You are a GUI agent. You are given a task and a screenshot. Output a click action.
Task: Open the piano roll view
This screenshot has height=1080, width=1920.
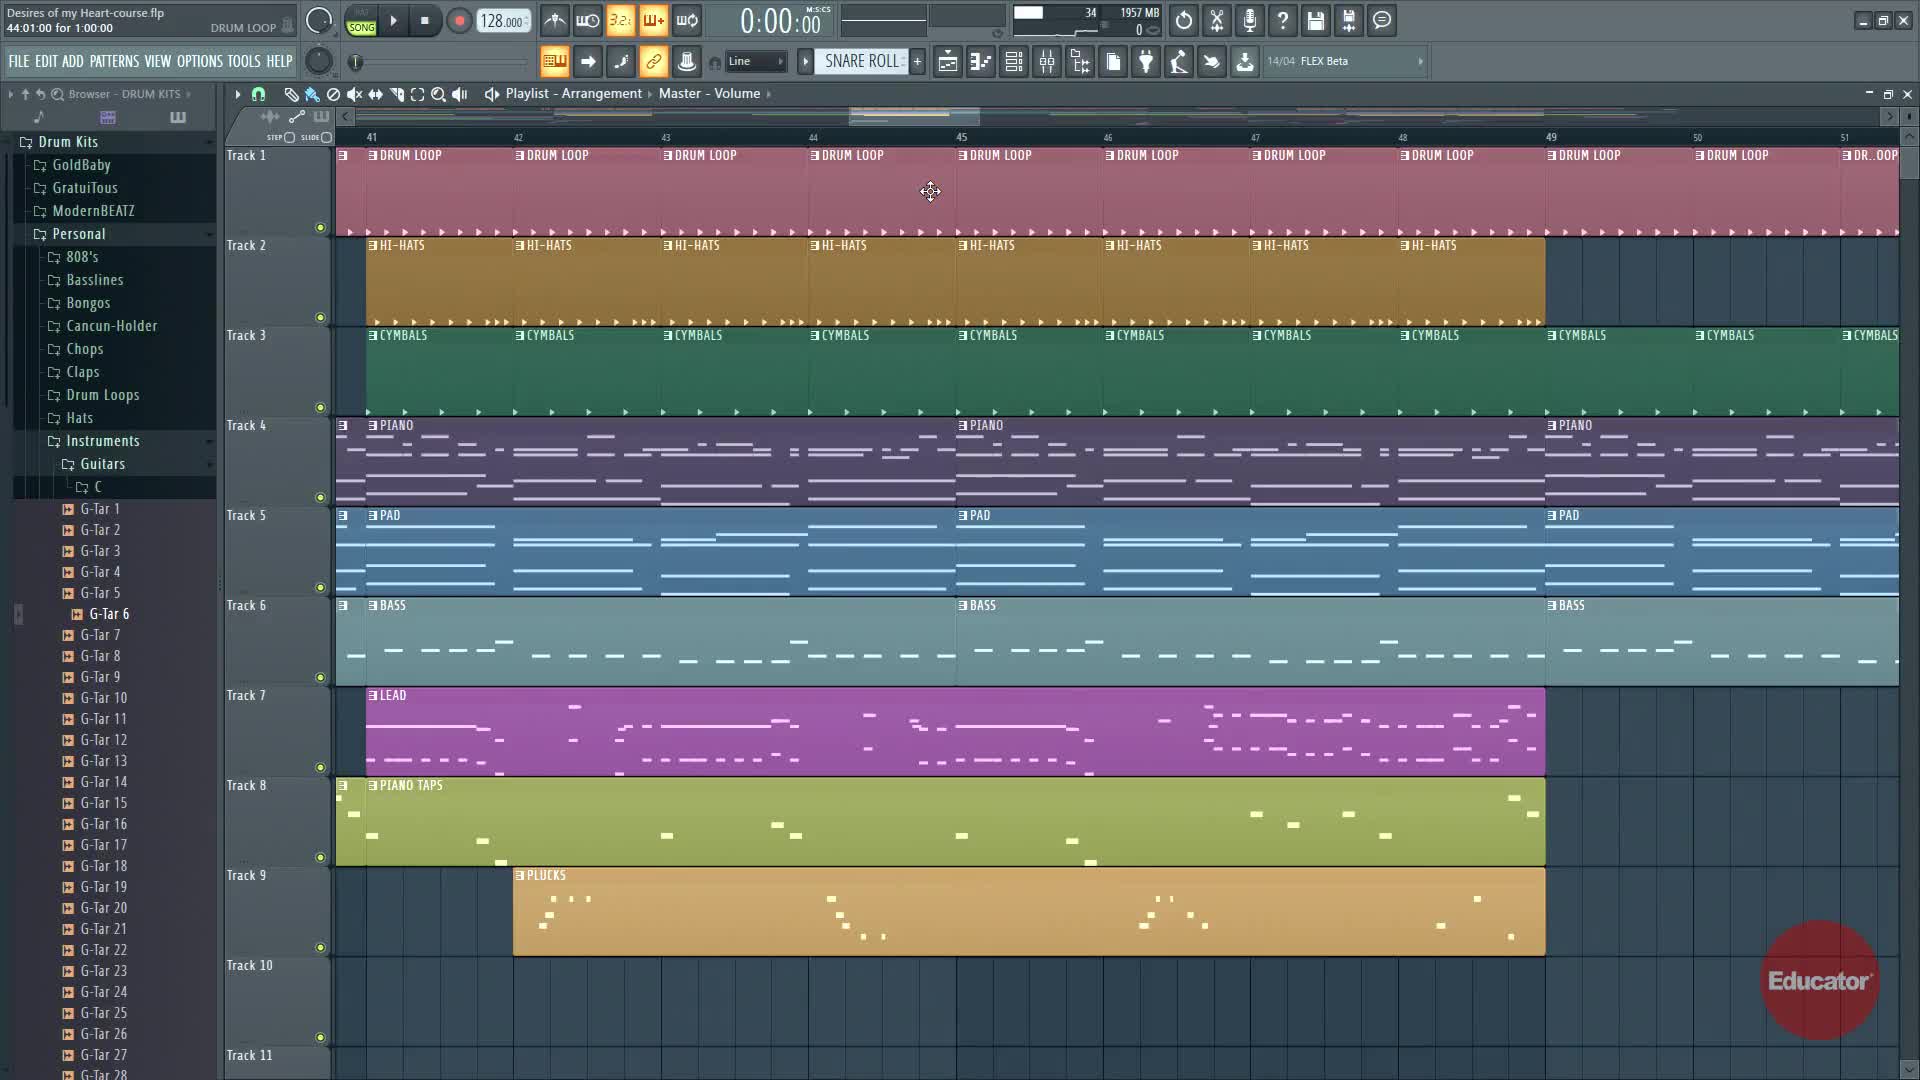point(981,62)
